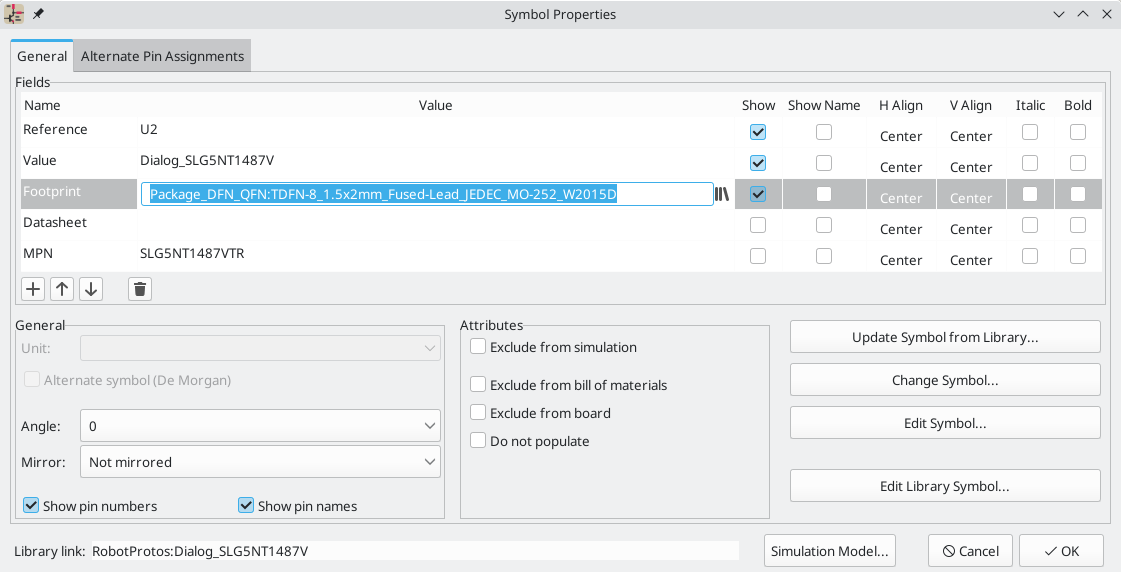This screenshot has width=1121, height=572.
Task: Open the Simulation Model dialog
Action: tap(829, 551)
